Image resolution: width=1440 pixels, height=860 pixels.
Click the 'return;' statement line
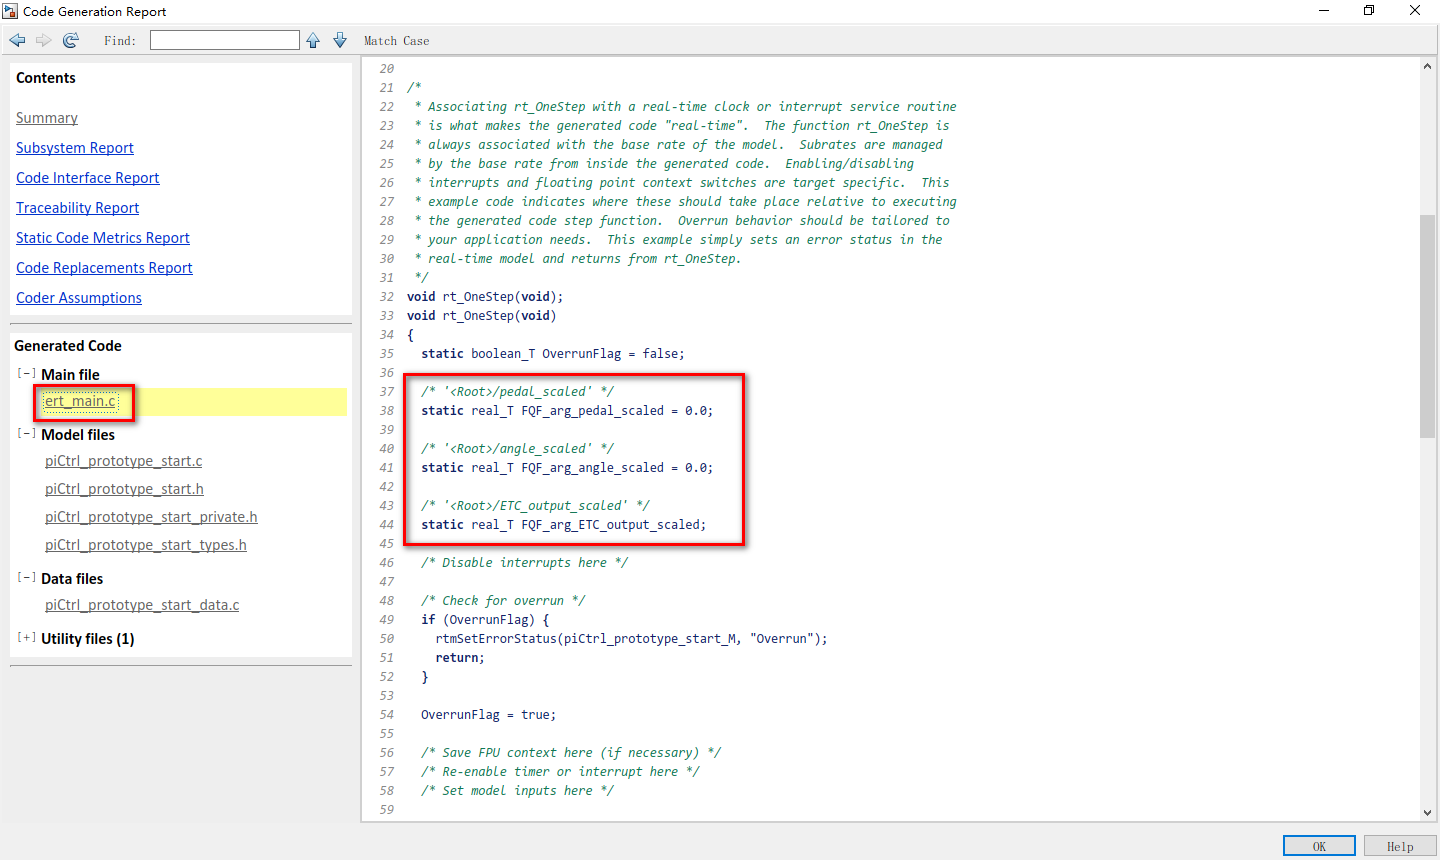(x=460, y=658)
